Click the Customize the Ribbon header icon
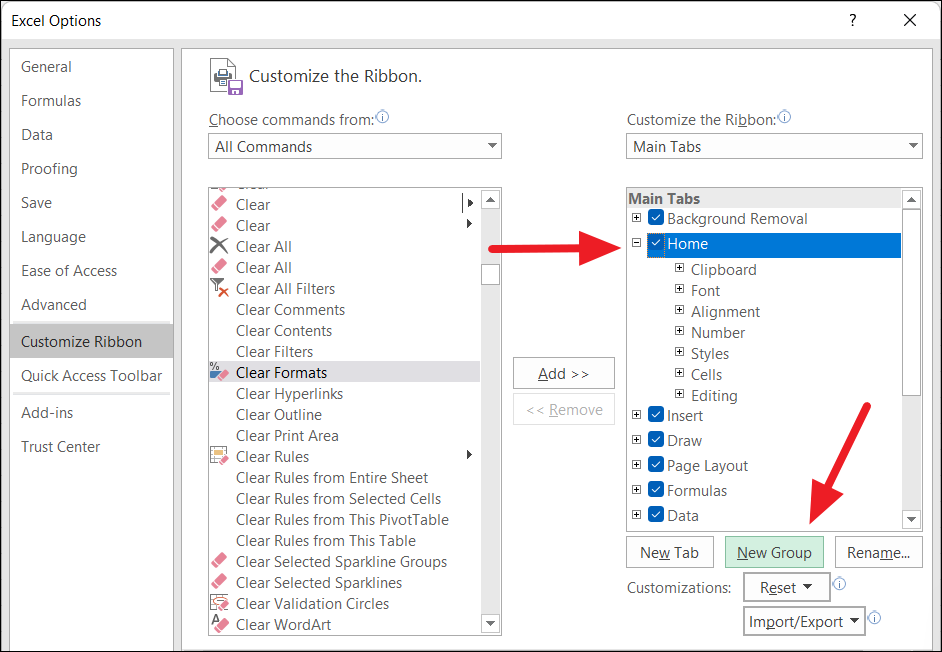This screenshot has height=652, width=942. pos(226,76)
